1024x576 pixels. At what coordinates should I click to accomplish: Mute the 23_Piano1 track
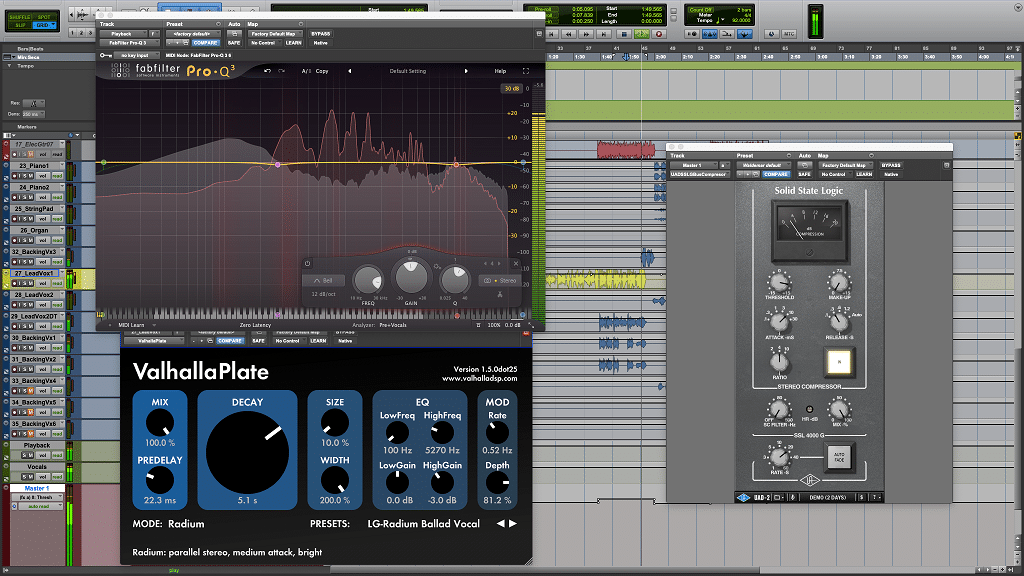pyautogui.click(x=31, y=176)
